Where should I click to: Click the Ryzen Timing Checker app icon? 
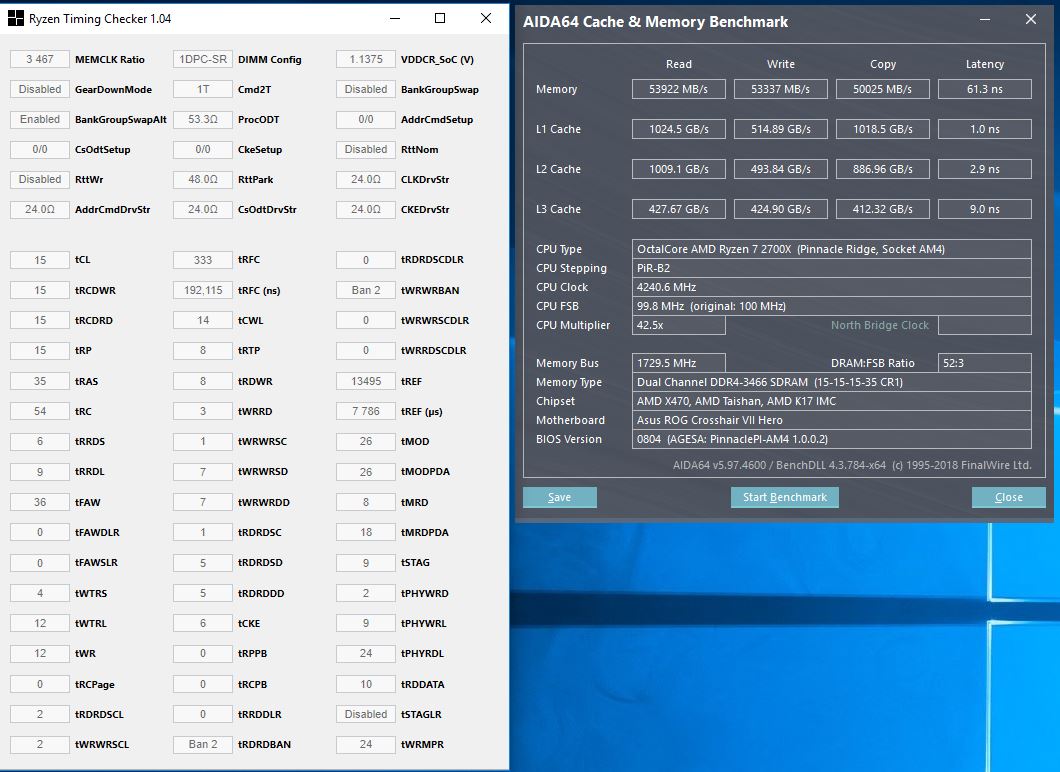[x=16, y=18]
